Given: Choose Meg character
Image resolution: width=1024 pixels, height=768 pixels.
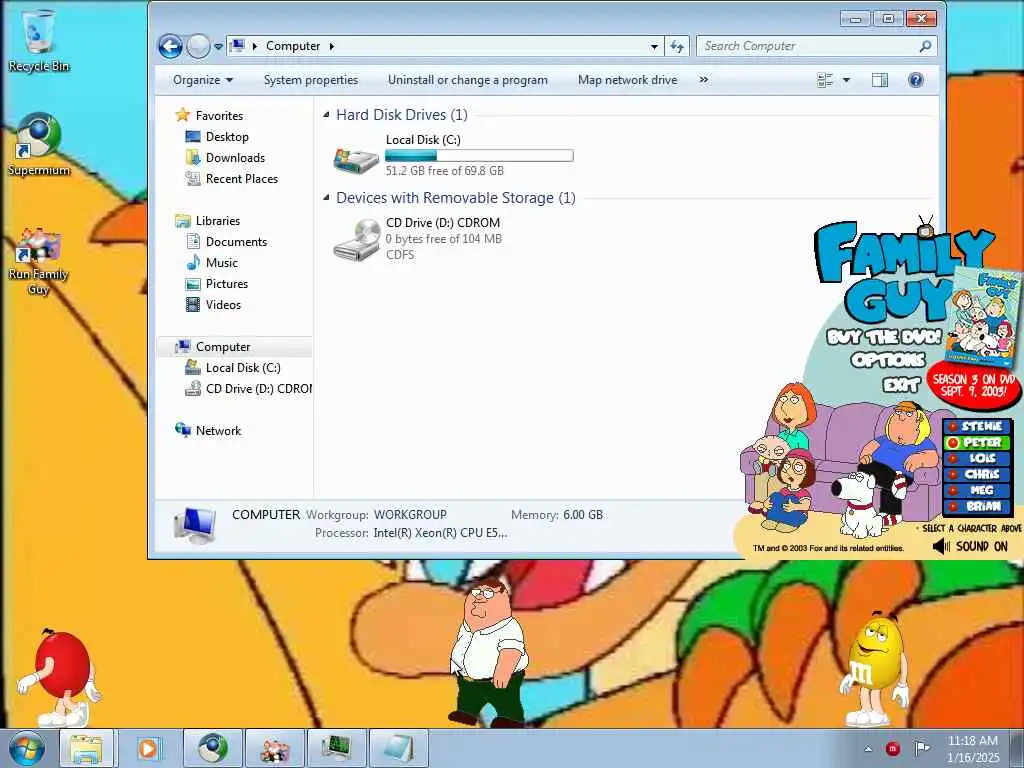Looking at the screenshot, I should tap(977, 490).
